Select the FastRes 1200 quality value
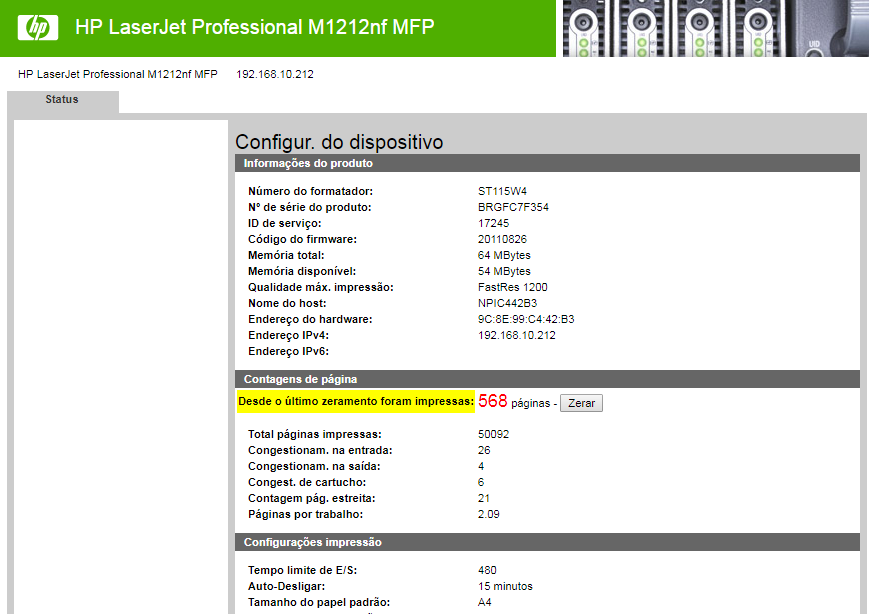 [x=513, y=288]
